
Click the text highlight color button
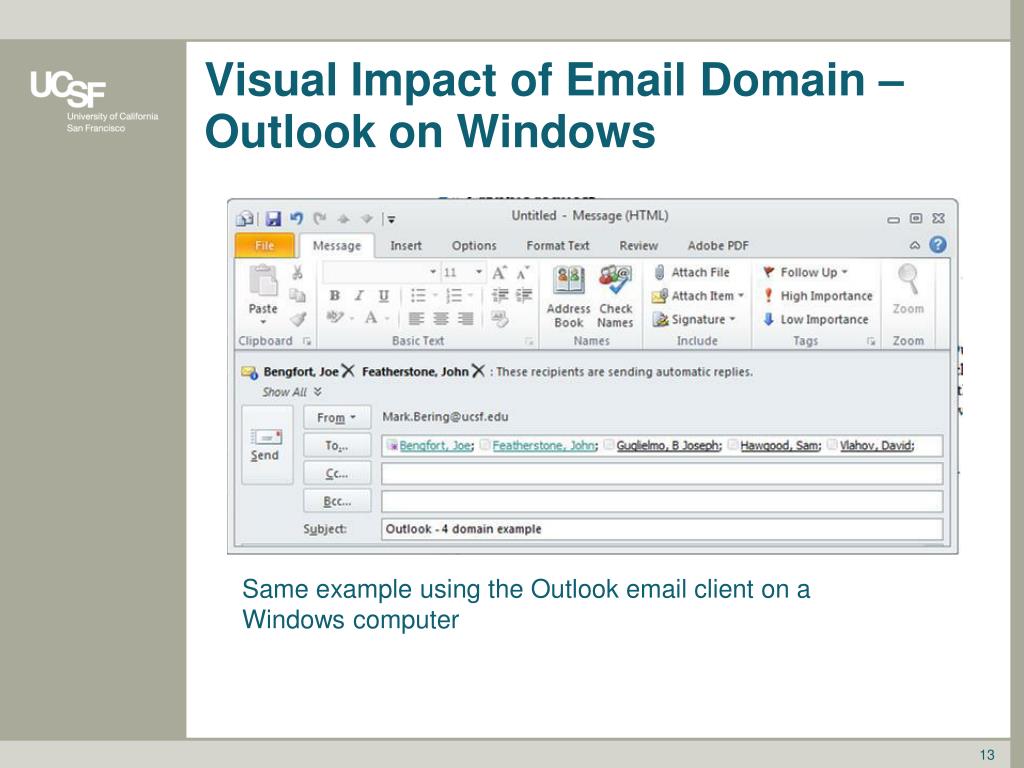tap(335, 319)
